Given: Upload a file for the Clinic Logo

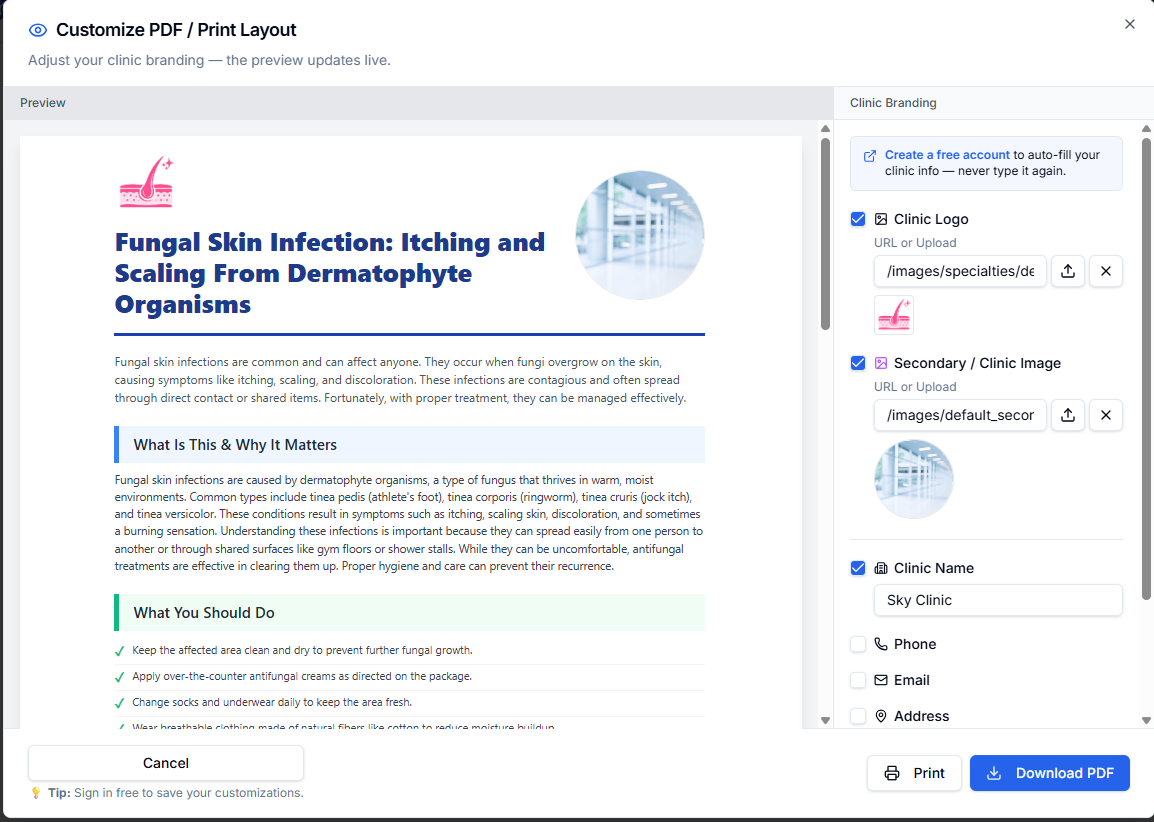Looking at the screenshot, I should click(x=1068, y=272).
